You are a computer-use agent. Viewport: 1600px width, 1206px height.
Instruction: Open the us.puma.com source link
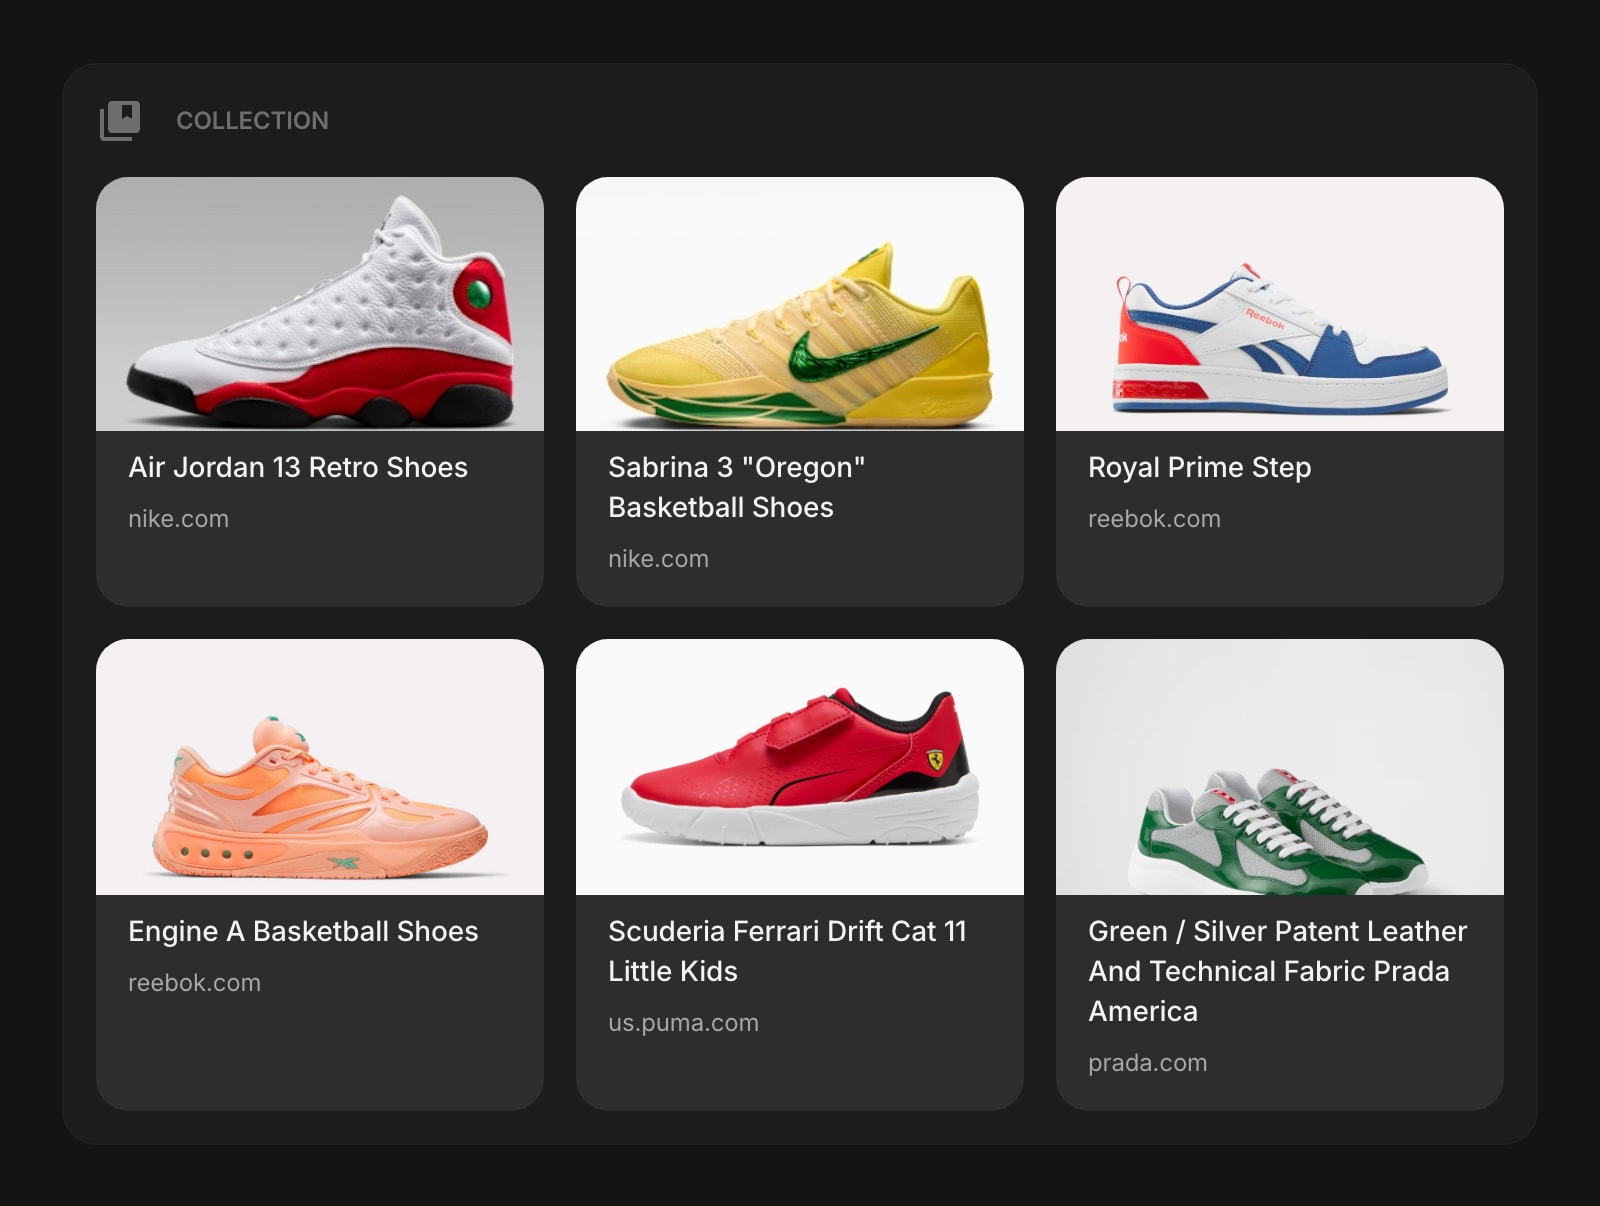(683, 1023)
